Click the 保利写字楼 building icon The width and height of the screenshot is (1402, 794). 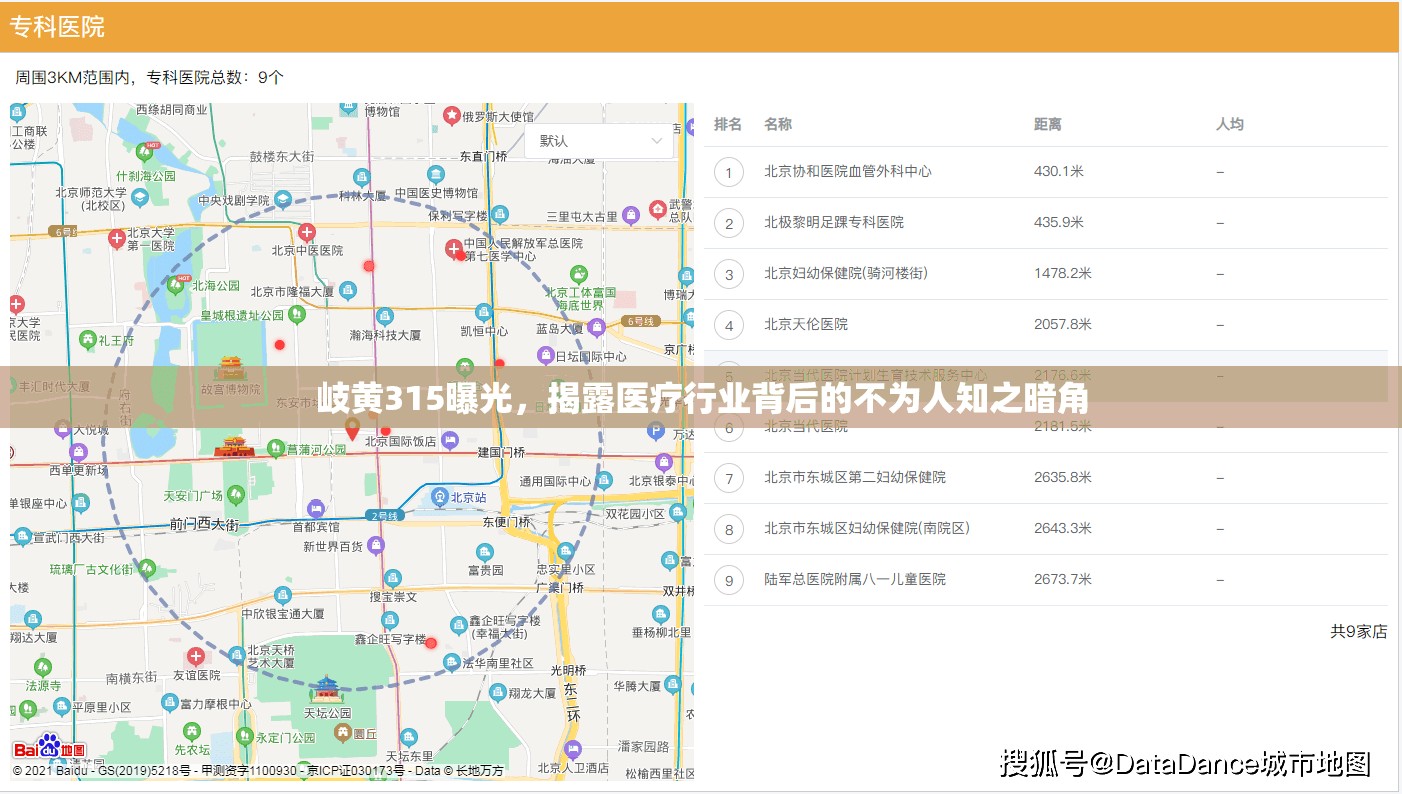pos(500,214)
